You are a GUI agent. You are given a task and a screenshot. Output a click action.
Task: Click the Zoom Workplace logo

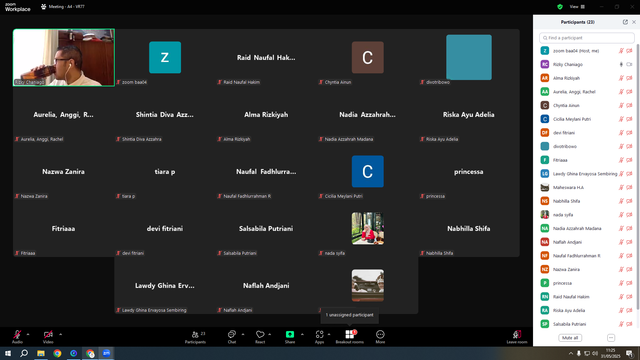(18, 7)
